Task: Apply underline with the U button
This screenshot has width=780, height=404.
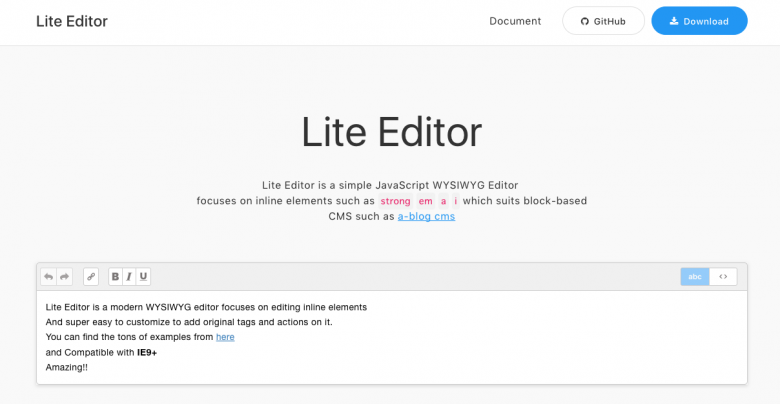Action: coord(143,277)
